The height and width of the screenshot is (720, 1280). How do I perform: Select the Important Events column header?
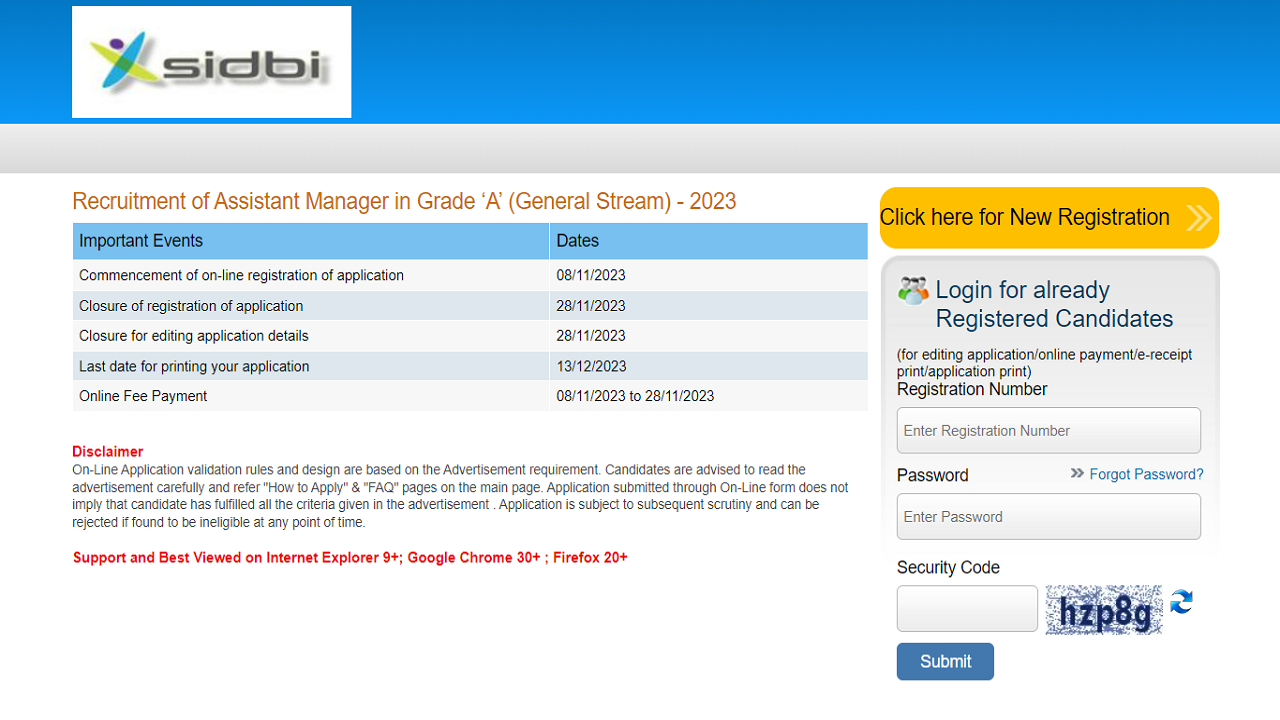[x=140, y=240]
